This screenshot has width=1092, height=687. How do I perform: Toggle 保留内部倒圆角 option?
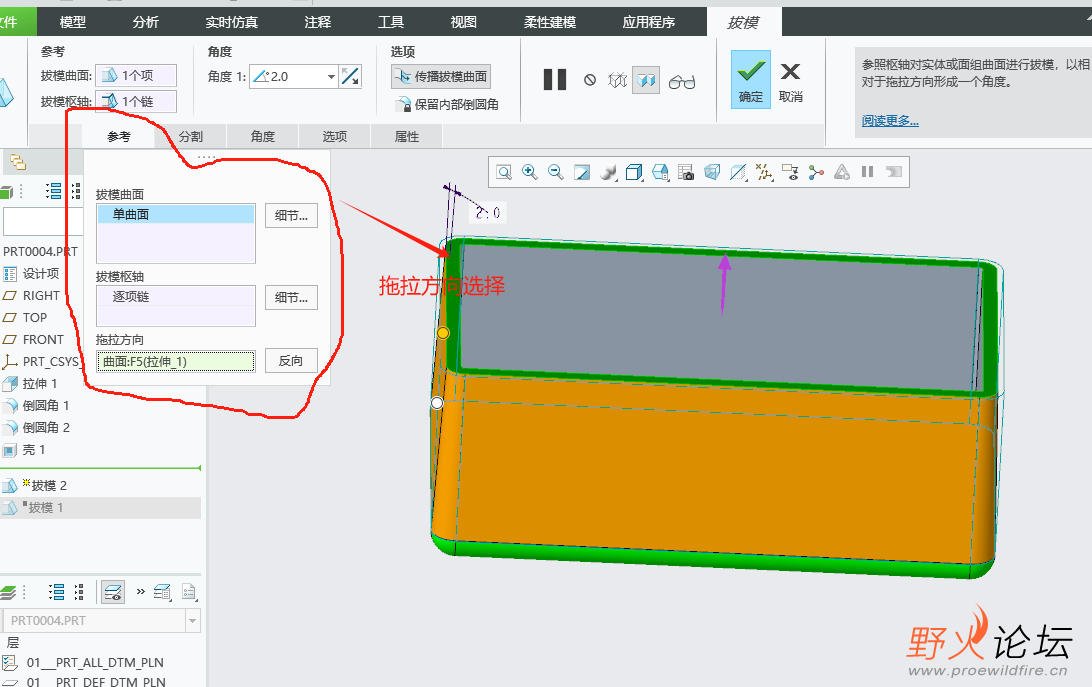coord(447,104)
